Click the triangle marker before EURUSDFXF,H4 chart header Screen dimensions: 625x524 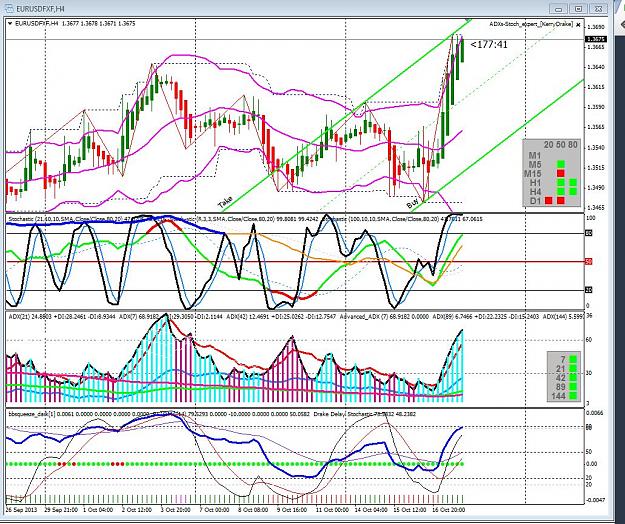(x=10, y=24)
